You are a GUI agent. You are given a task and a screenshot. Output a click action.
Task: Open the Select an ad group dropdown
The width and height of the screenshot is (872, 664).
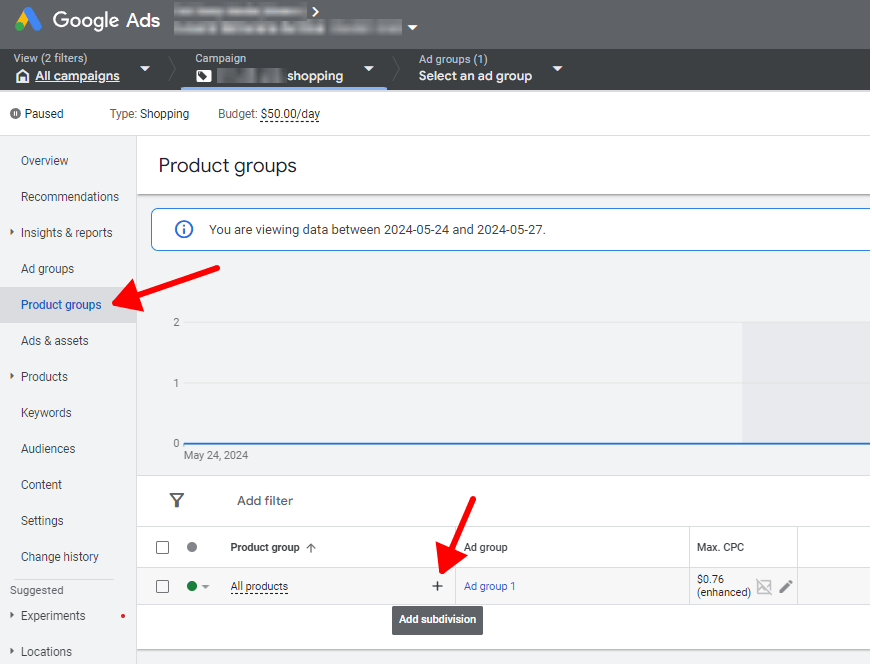pyautogui.click(x=557, y=70)
